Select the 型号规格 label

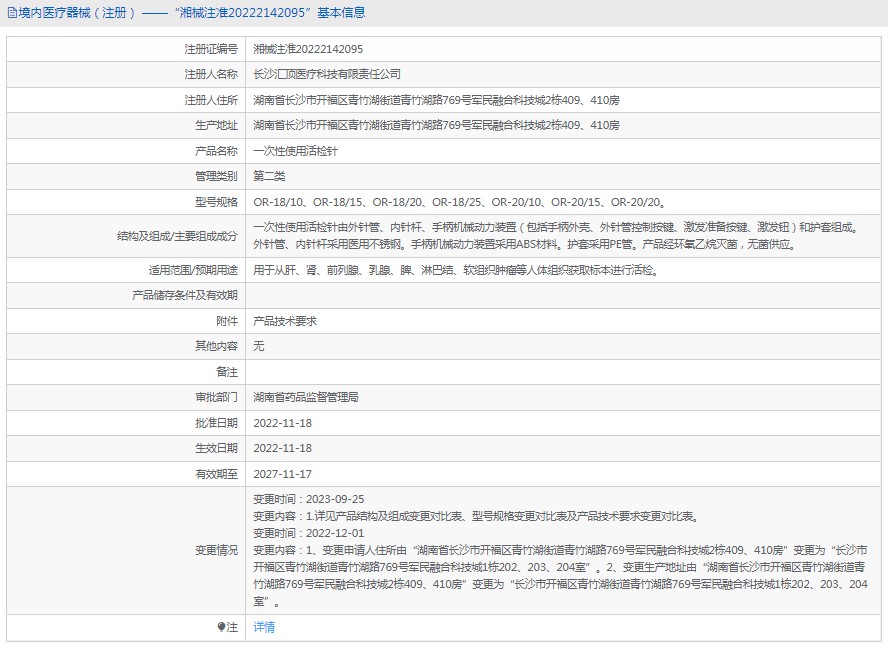216,202
